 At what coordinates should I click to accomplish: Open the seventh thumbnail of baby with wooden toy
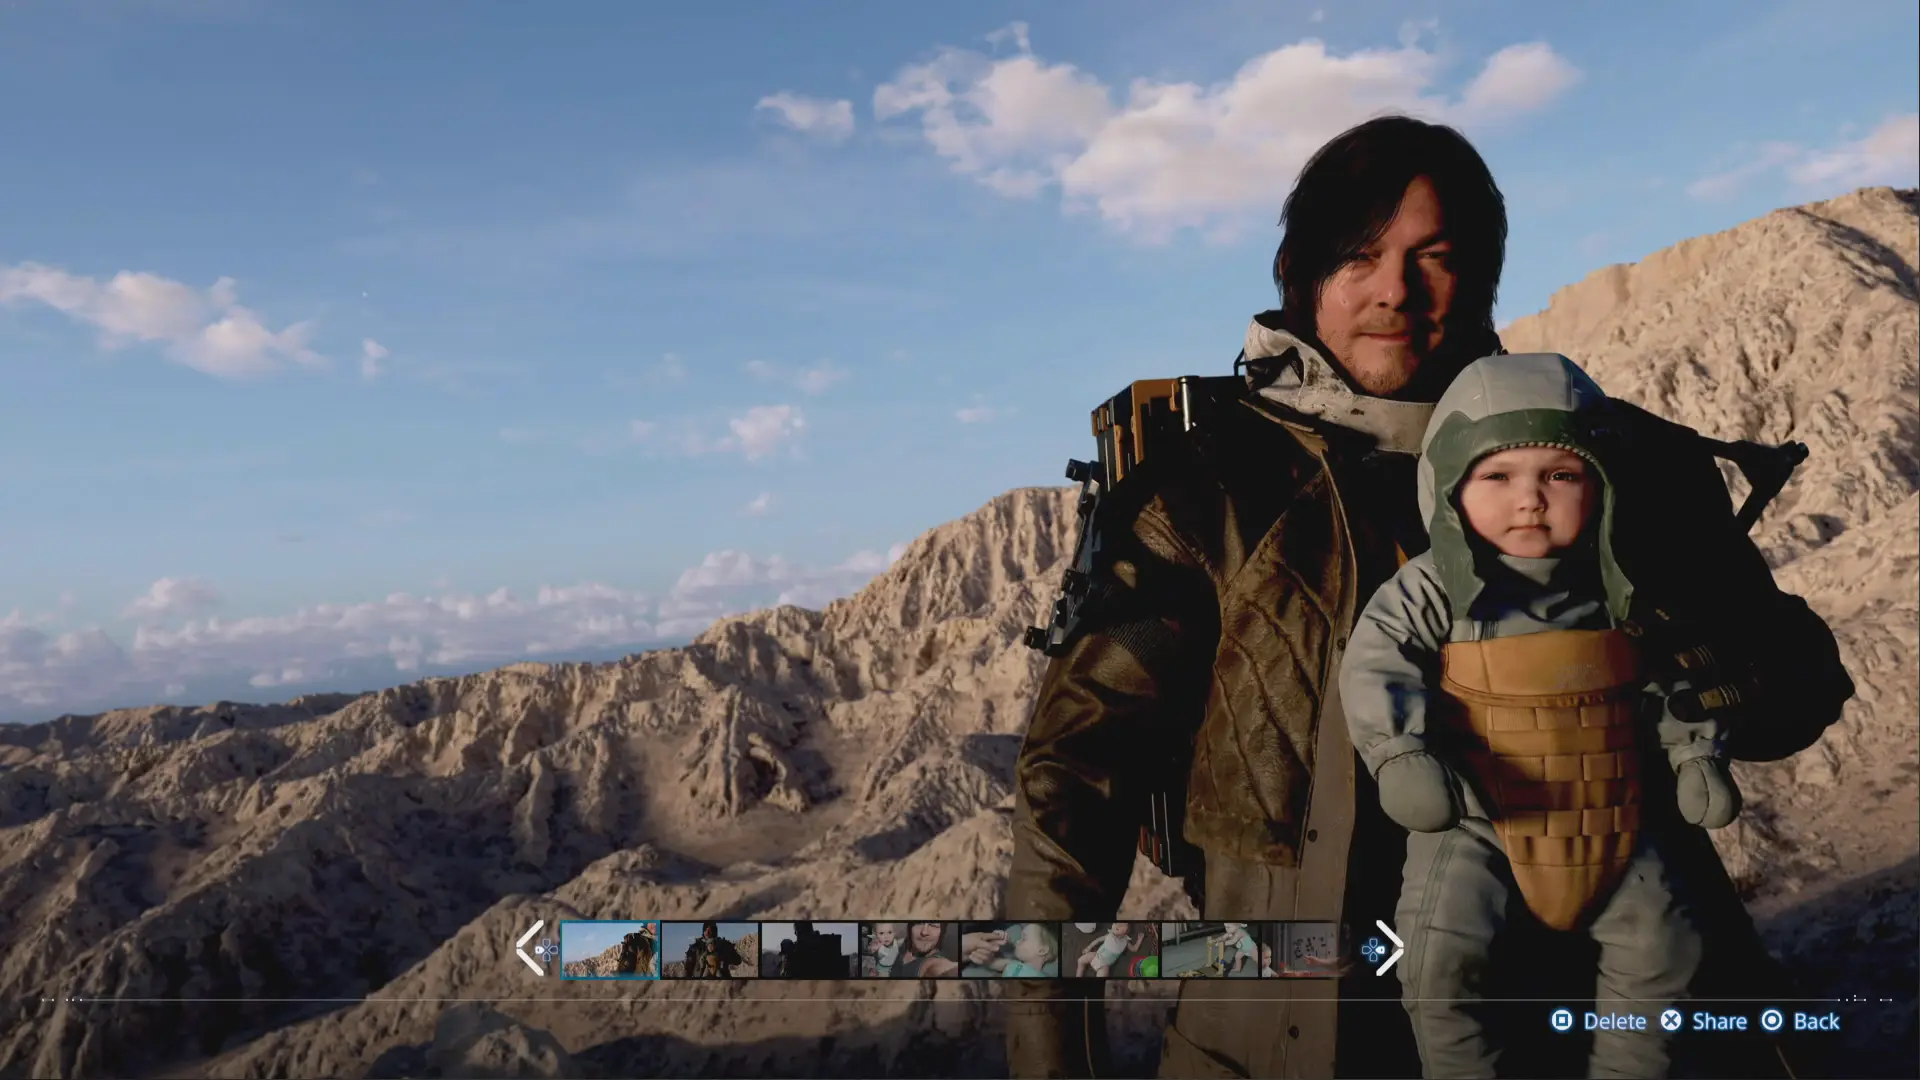point(1210,949)
